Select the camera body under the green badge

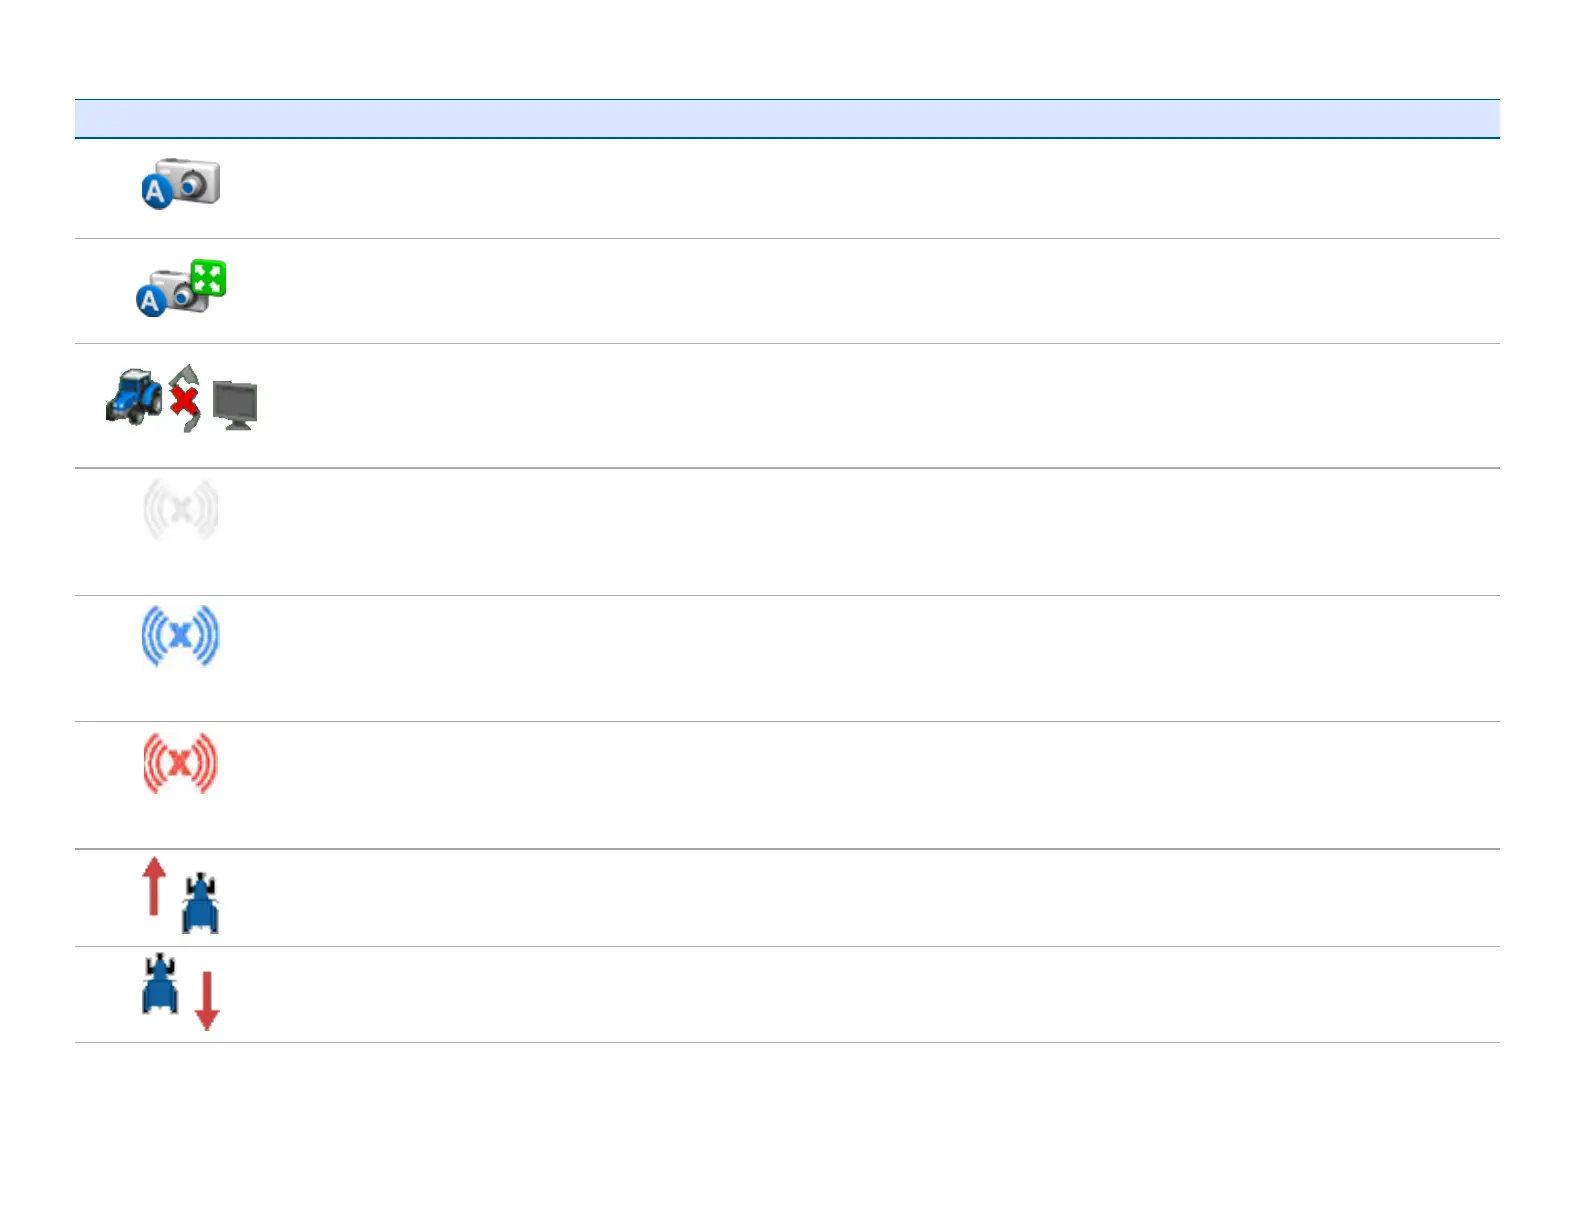pyautogui.click(x=186, y=294)
